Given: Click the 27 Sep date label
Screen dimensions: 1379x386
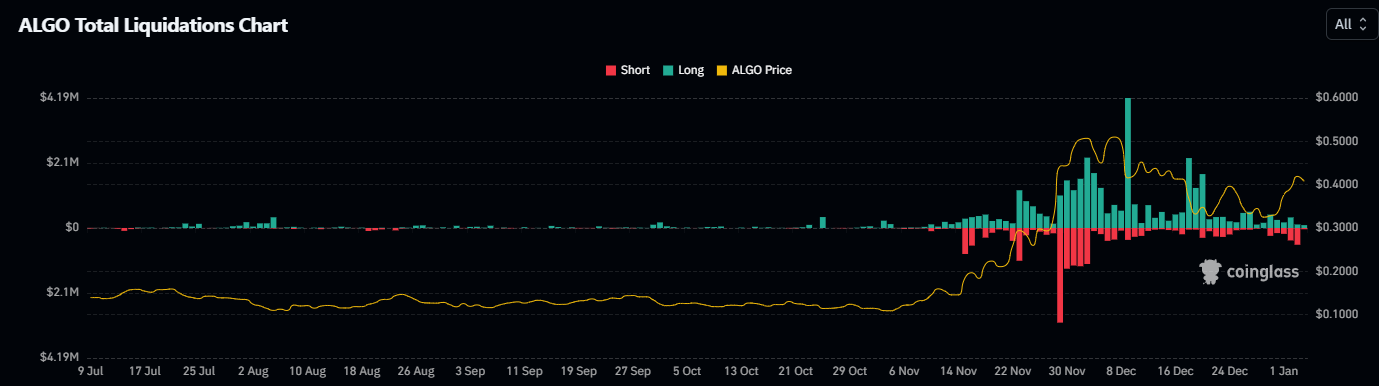Looking at the screenshot, I should pos(633,371).
